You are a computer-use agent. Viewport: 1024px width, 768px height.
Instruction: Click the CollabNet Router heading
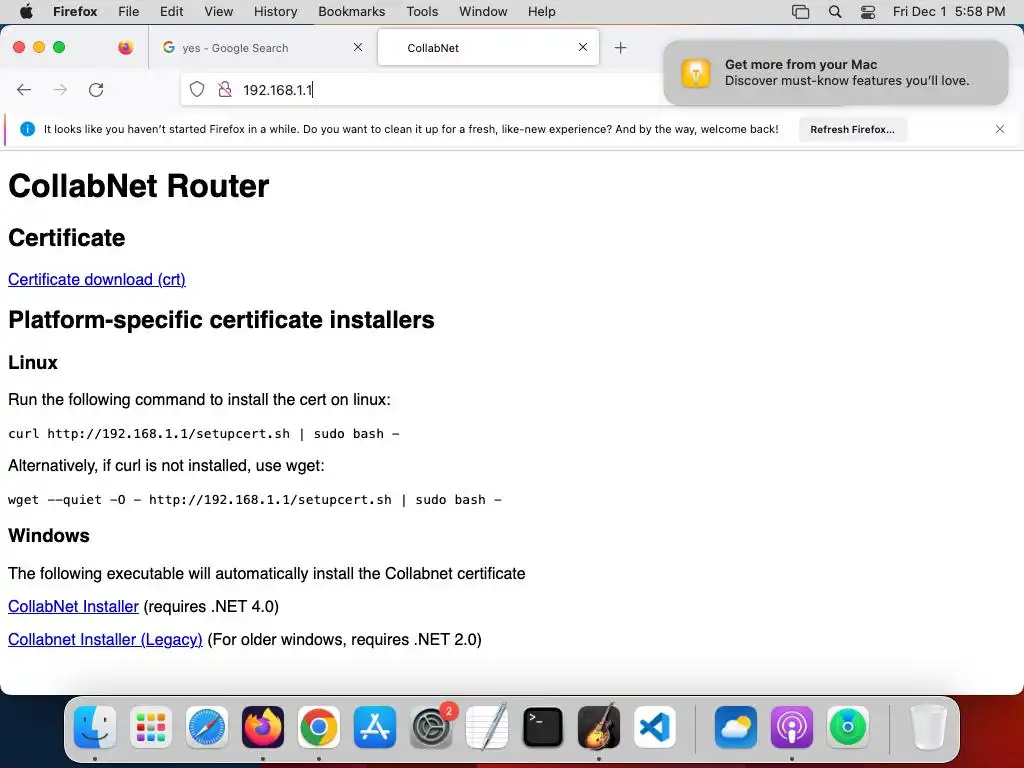pyautogui.click(x=138, y=186)
